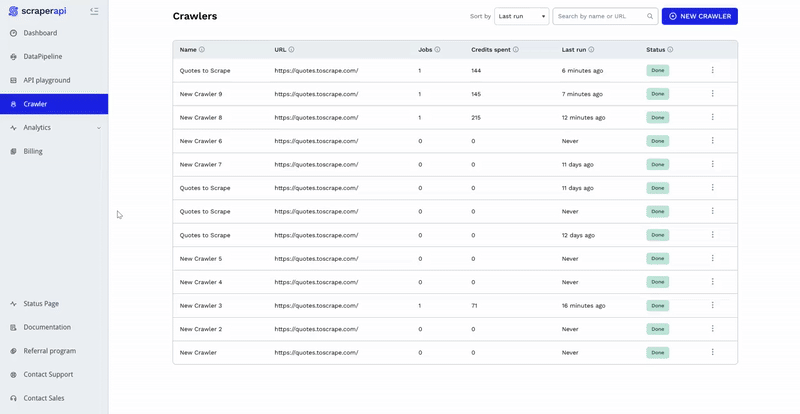Viewport: 800px width, 414px height.
Task: Click info icon beside Status header
Action: click(x=670, y=49)
